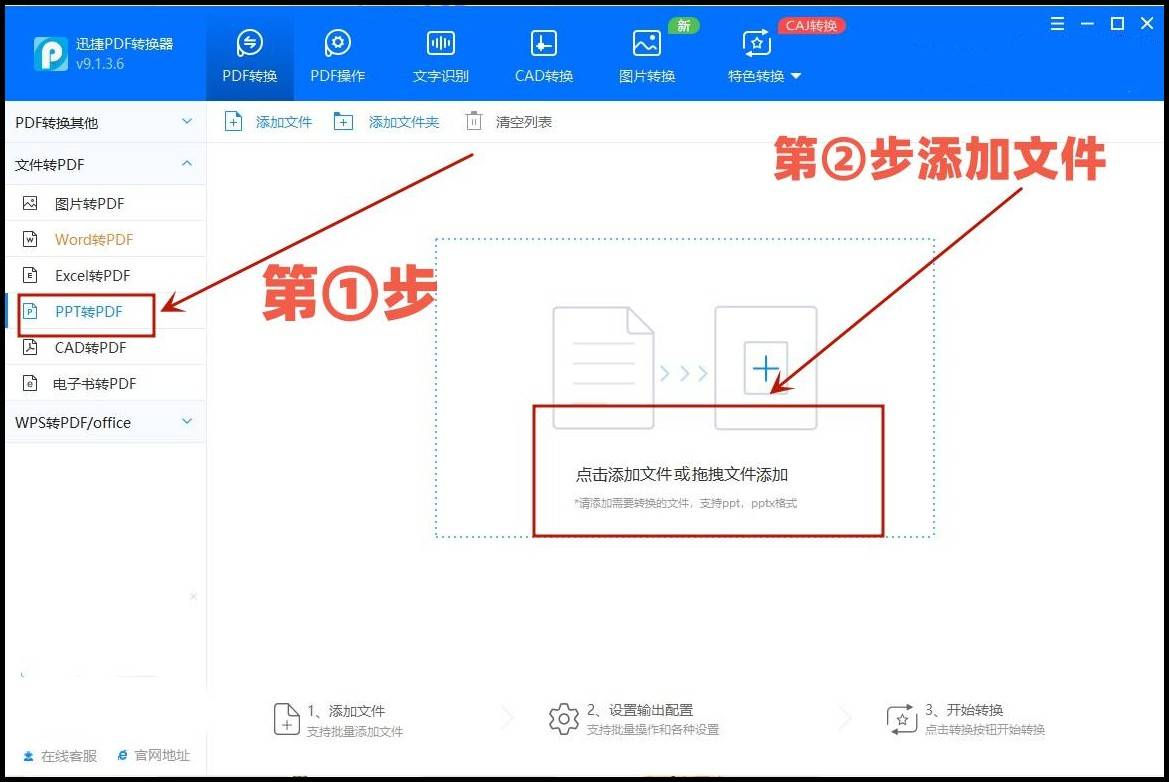
Task: Click the large plus icon in drop area
Action: point(766,368)
